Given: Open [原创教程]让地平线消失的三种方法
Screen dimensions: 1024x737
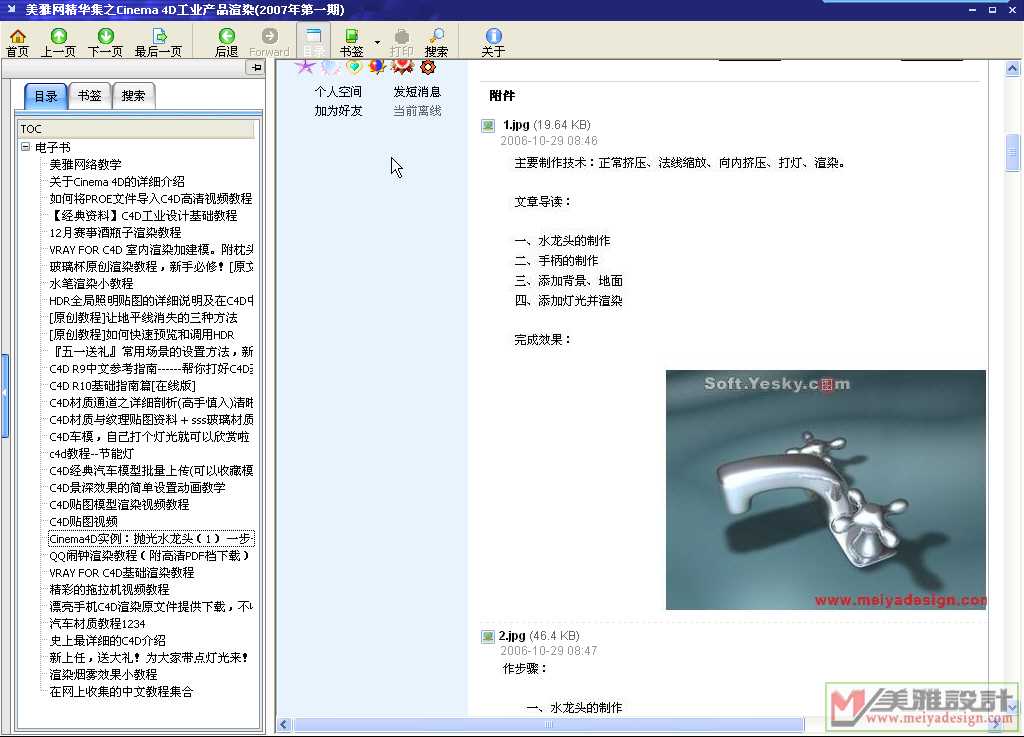Looking at the screenshot, I should 144,317.
